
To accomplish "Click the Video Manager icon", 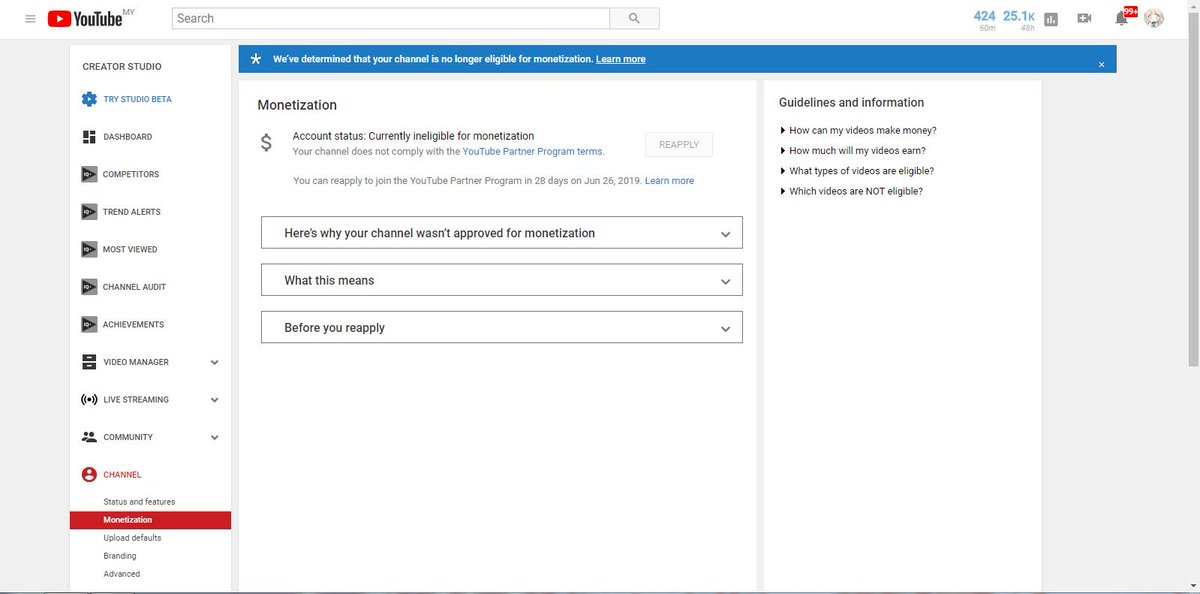I will pos(89,362).
